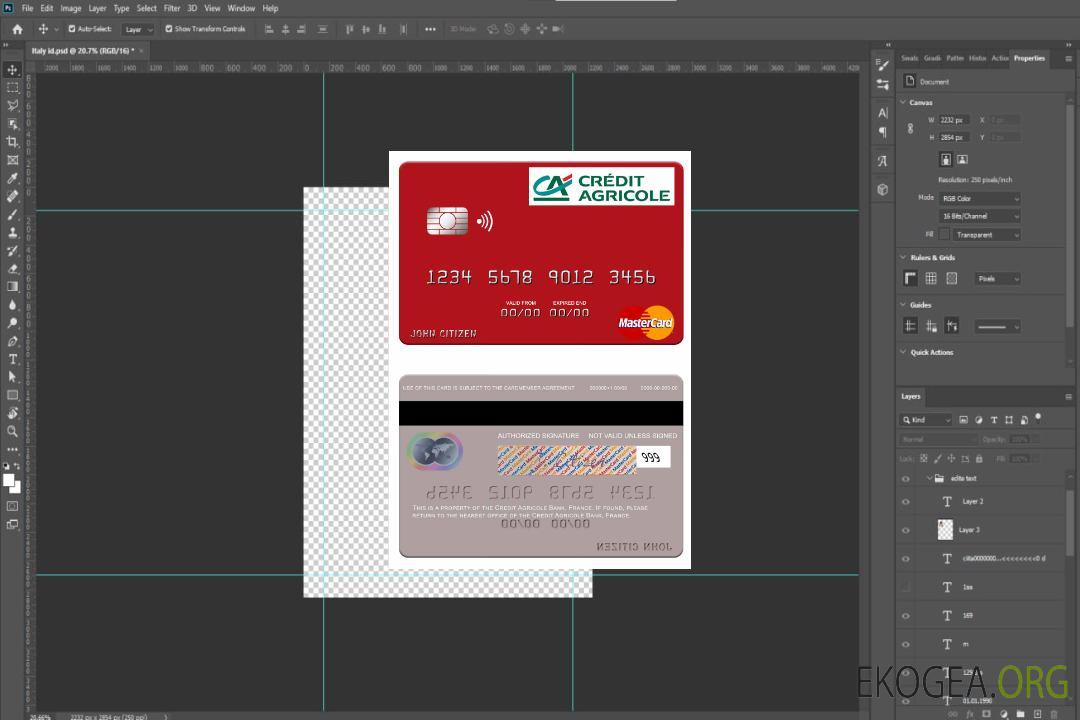Select the Rectangular Marquee tool
The image size is (1080, 720).
tap(12, 88)
